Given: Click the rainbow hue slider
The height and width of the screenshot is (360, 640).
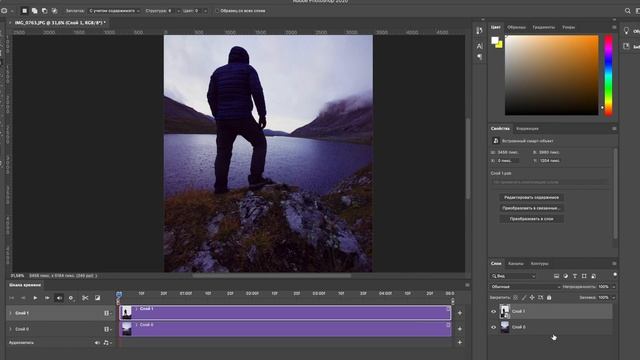Looking at the screenshot, I should [608, 75].
